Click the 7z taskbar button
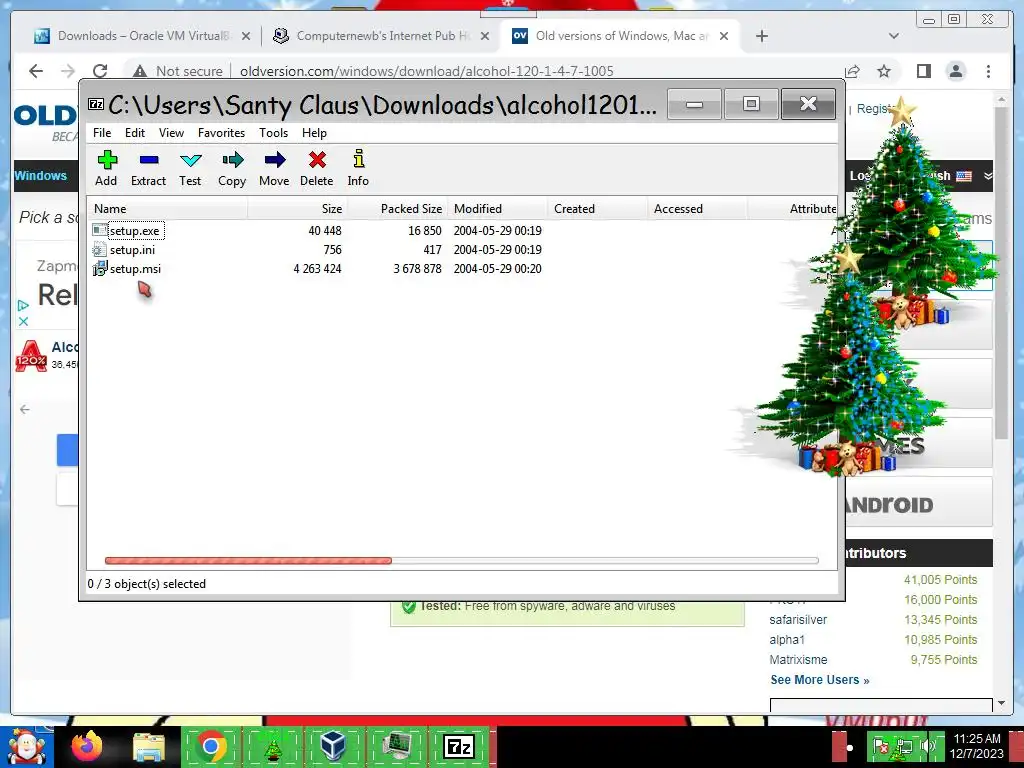The width and height of the screenshot is (1024, 768). [x=458, y=746]
